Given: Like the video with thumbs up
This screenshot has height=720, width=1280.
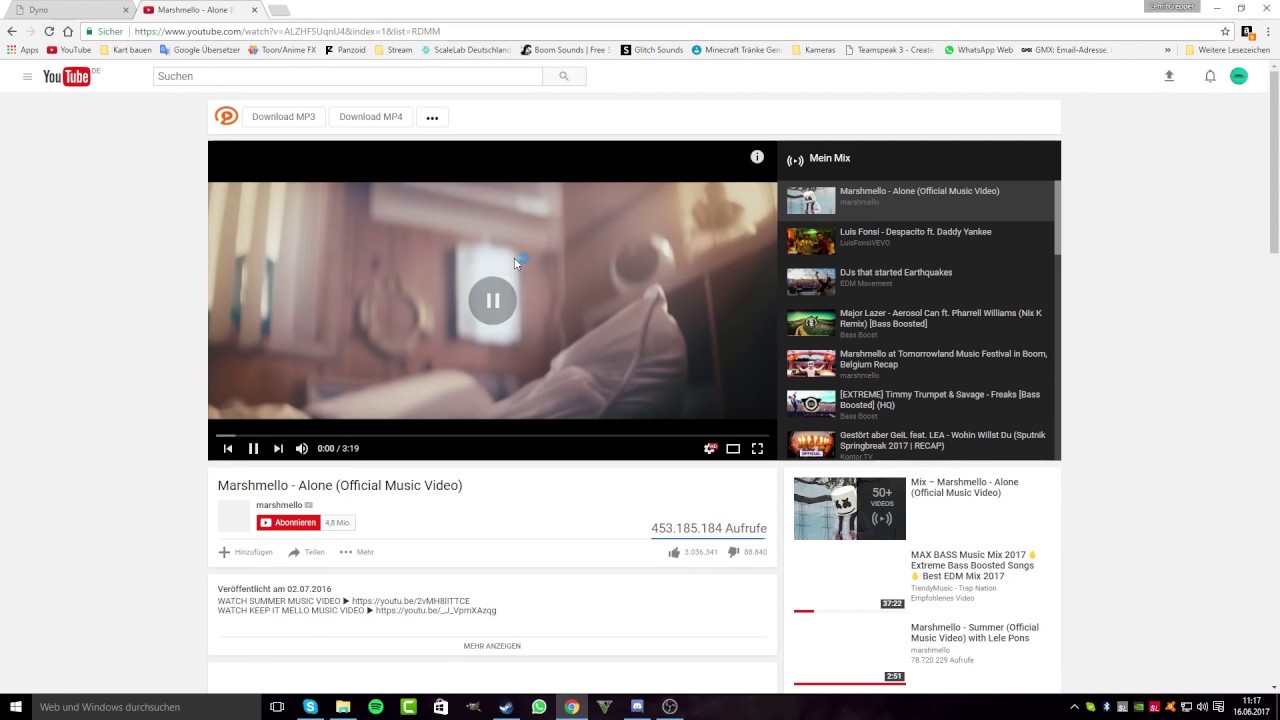Looking at the screenshot, I should (674, 552).
